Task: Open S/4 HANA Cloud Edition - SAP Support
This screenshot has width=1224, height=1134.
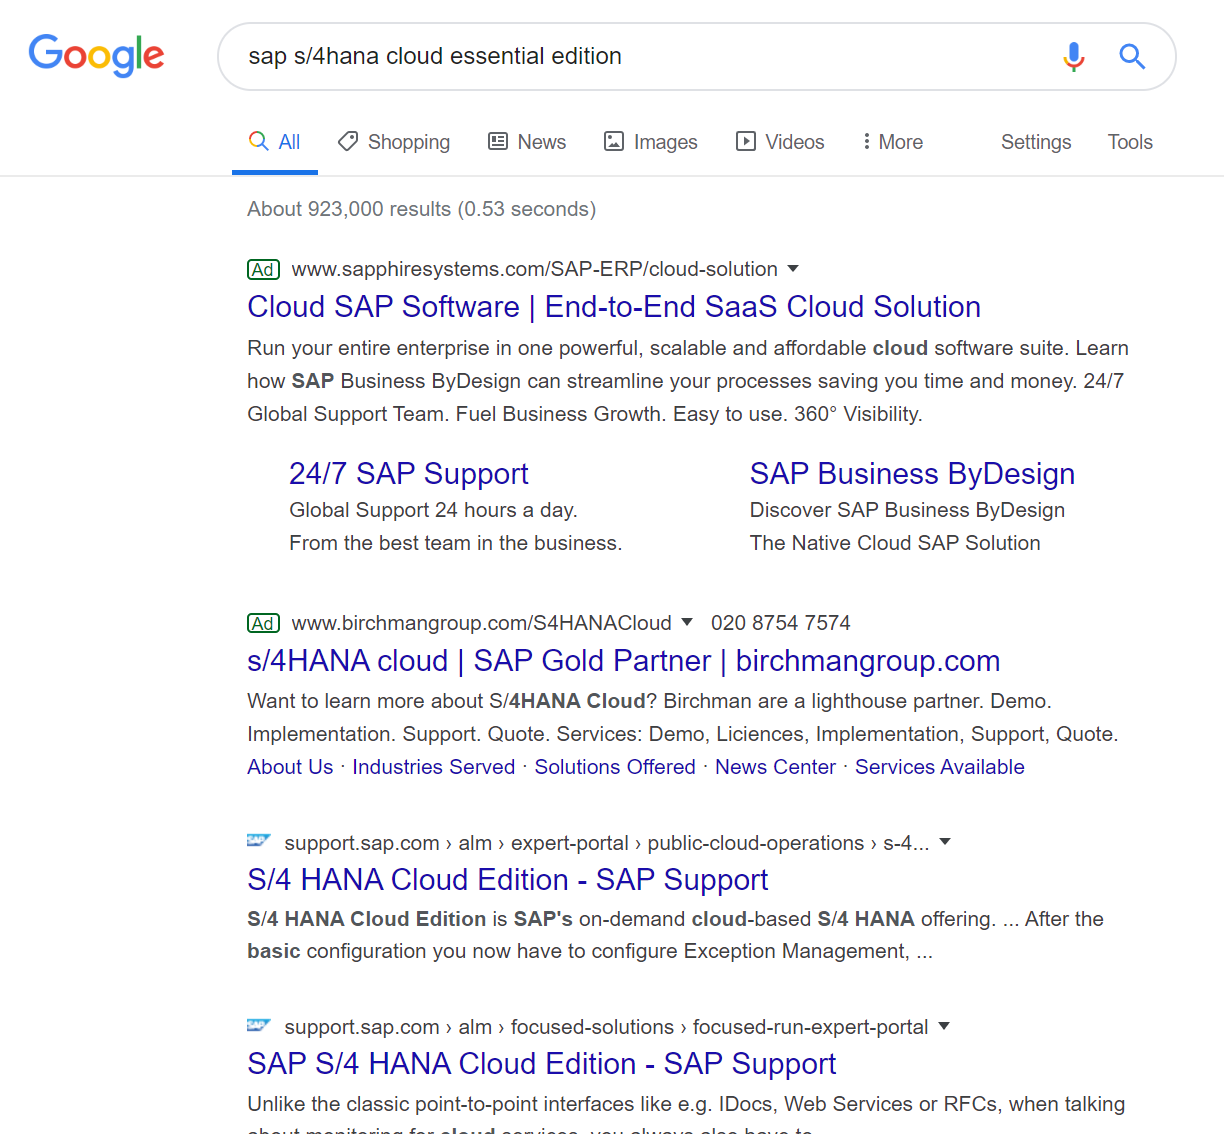Action: 508,880
